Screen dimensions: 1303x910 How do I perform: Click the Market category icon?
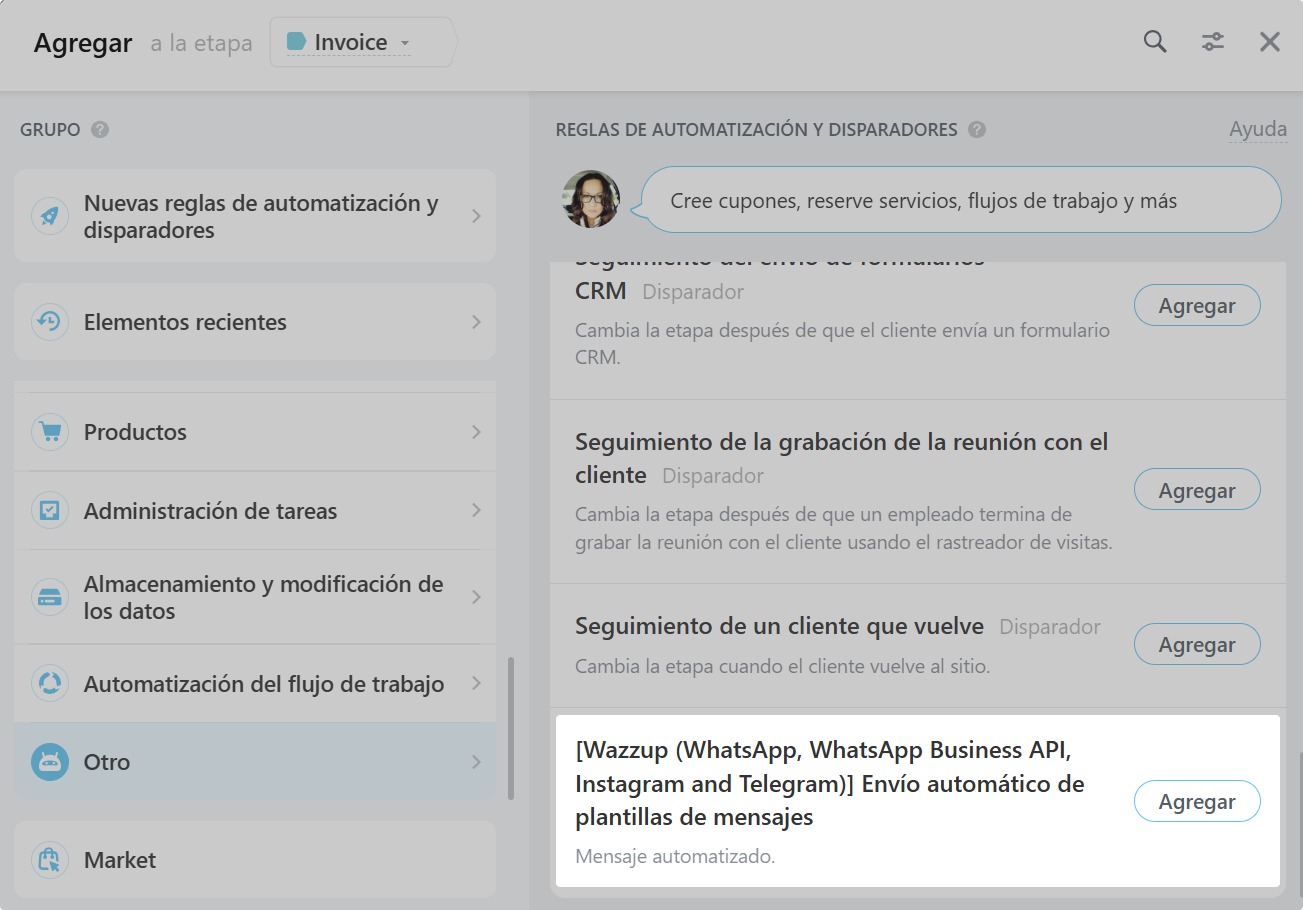tap(50, 860)
